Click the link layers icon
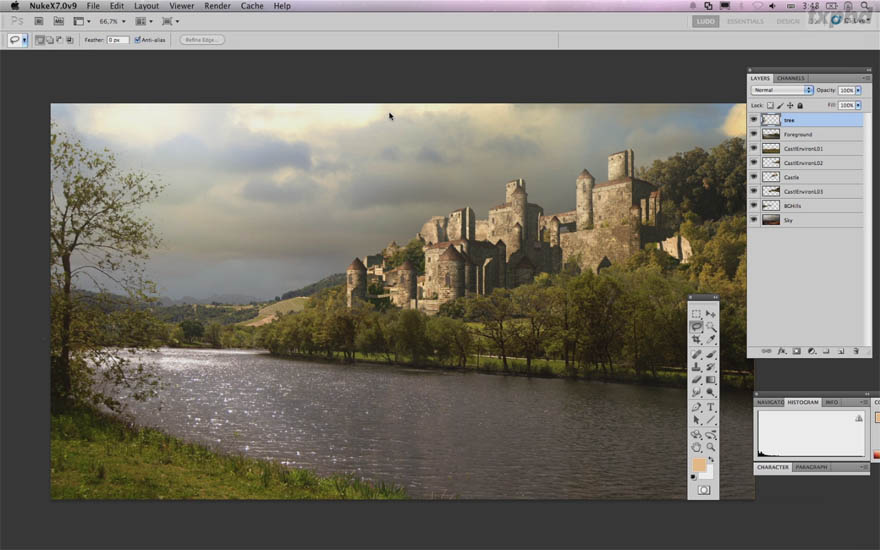The height and width of the screenshot is (550, 880). (x=766, y=351)
